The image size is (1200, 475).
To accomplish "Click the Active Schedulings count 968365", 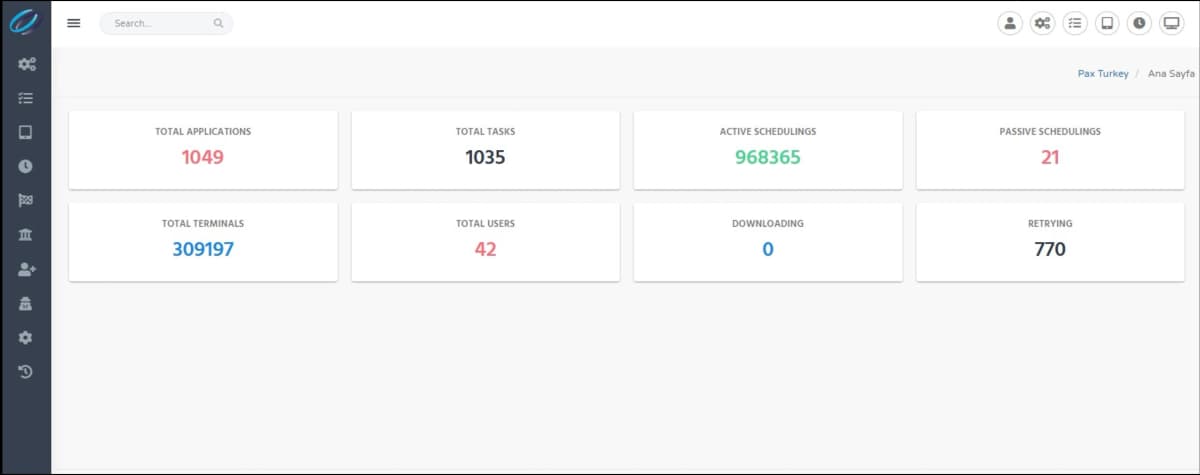I will pyautogui.click(x=768, y=158).
